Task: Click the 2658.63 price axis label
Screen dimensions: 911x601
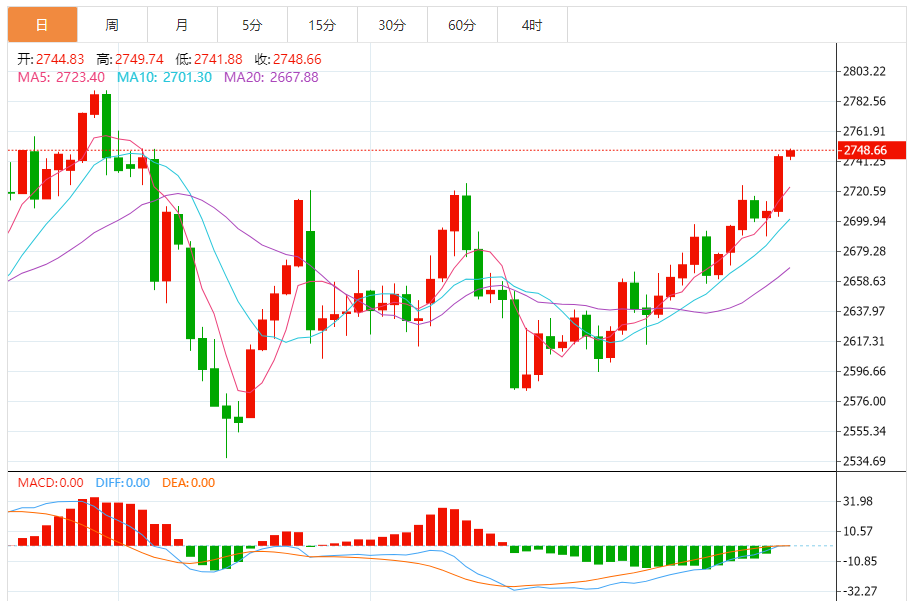Action: (x=865, y=281)
